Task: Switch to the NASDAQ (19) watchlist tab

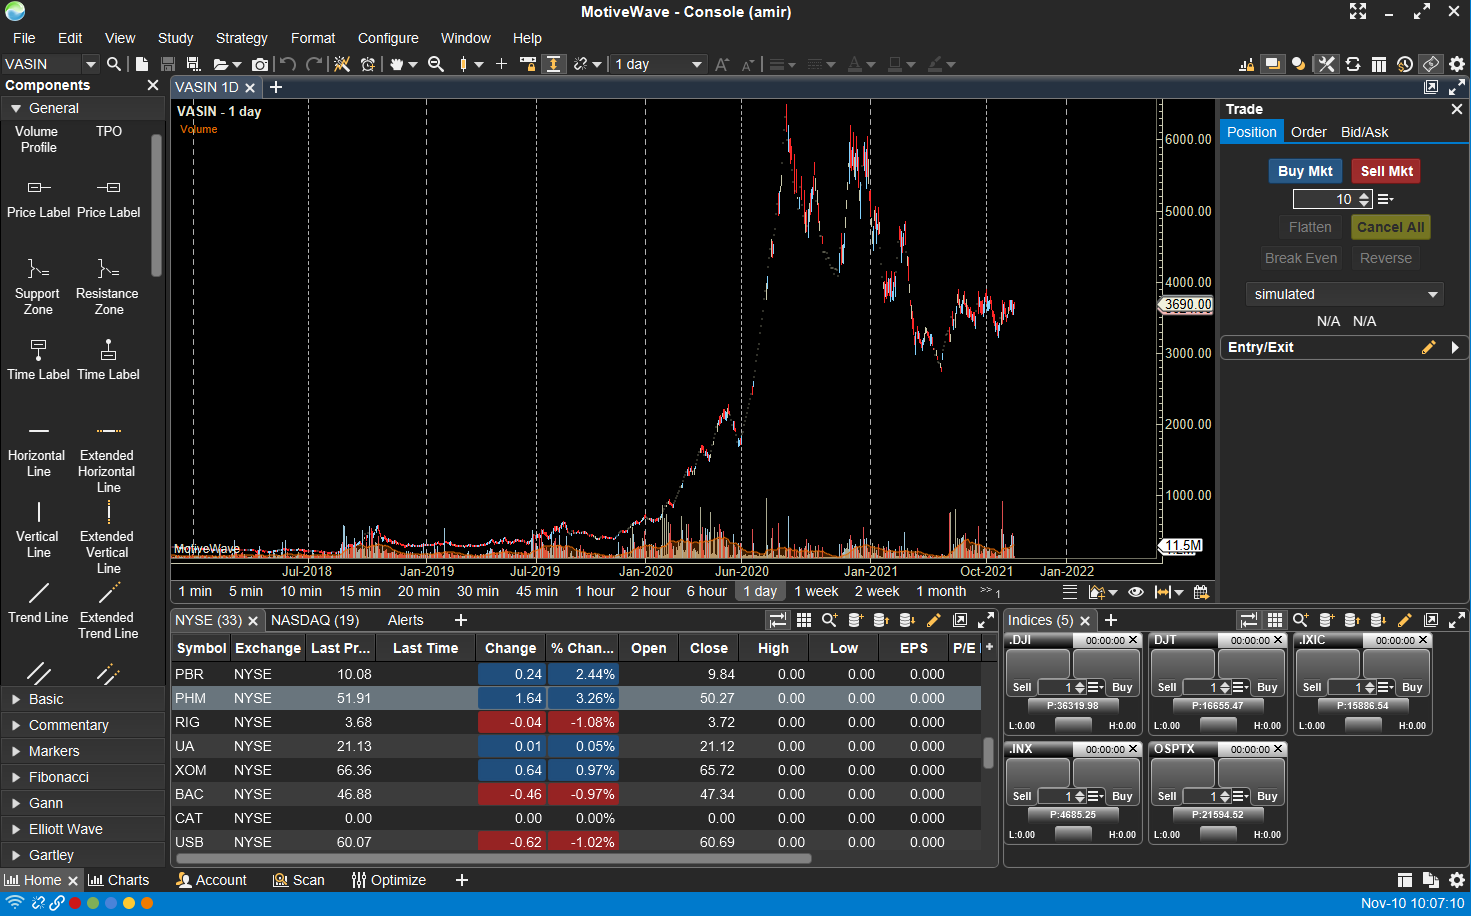Action: point(315,620)
